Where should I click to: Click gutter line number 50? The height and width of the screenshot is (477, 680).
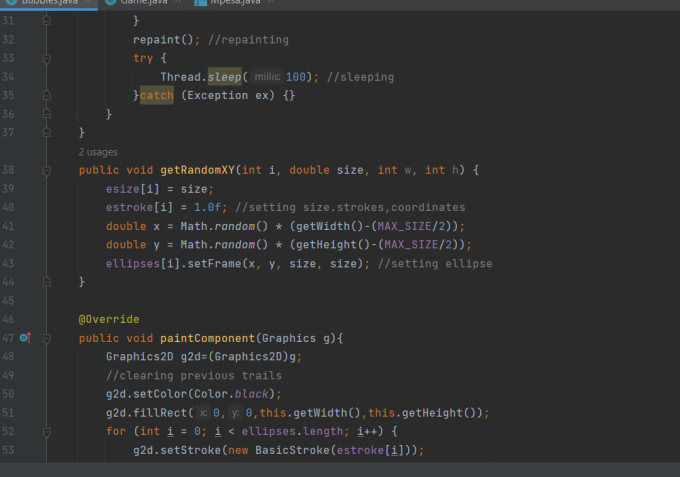tap(8, 394)
